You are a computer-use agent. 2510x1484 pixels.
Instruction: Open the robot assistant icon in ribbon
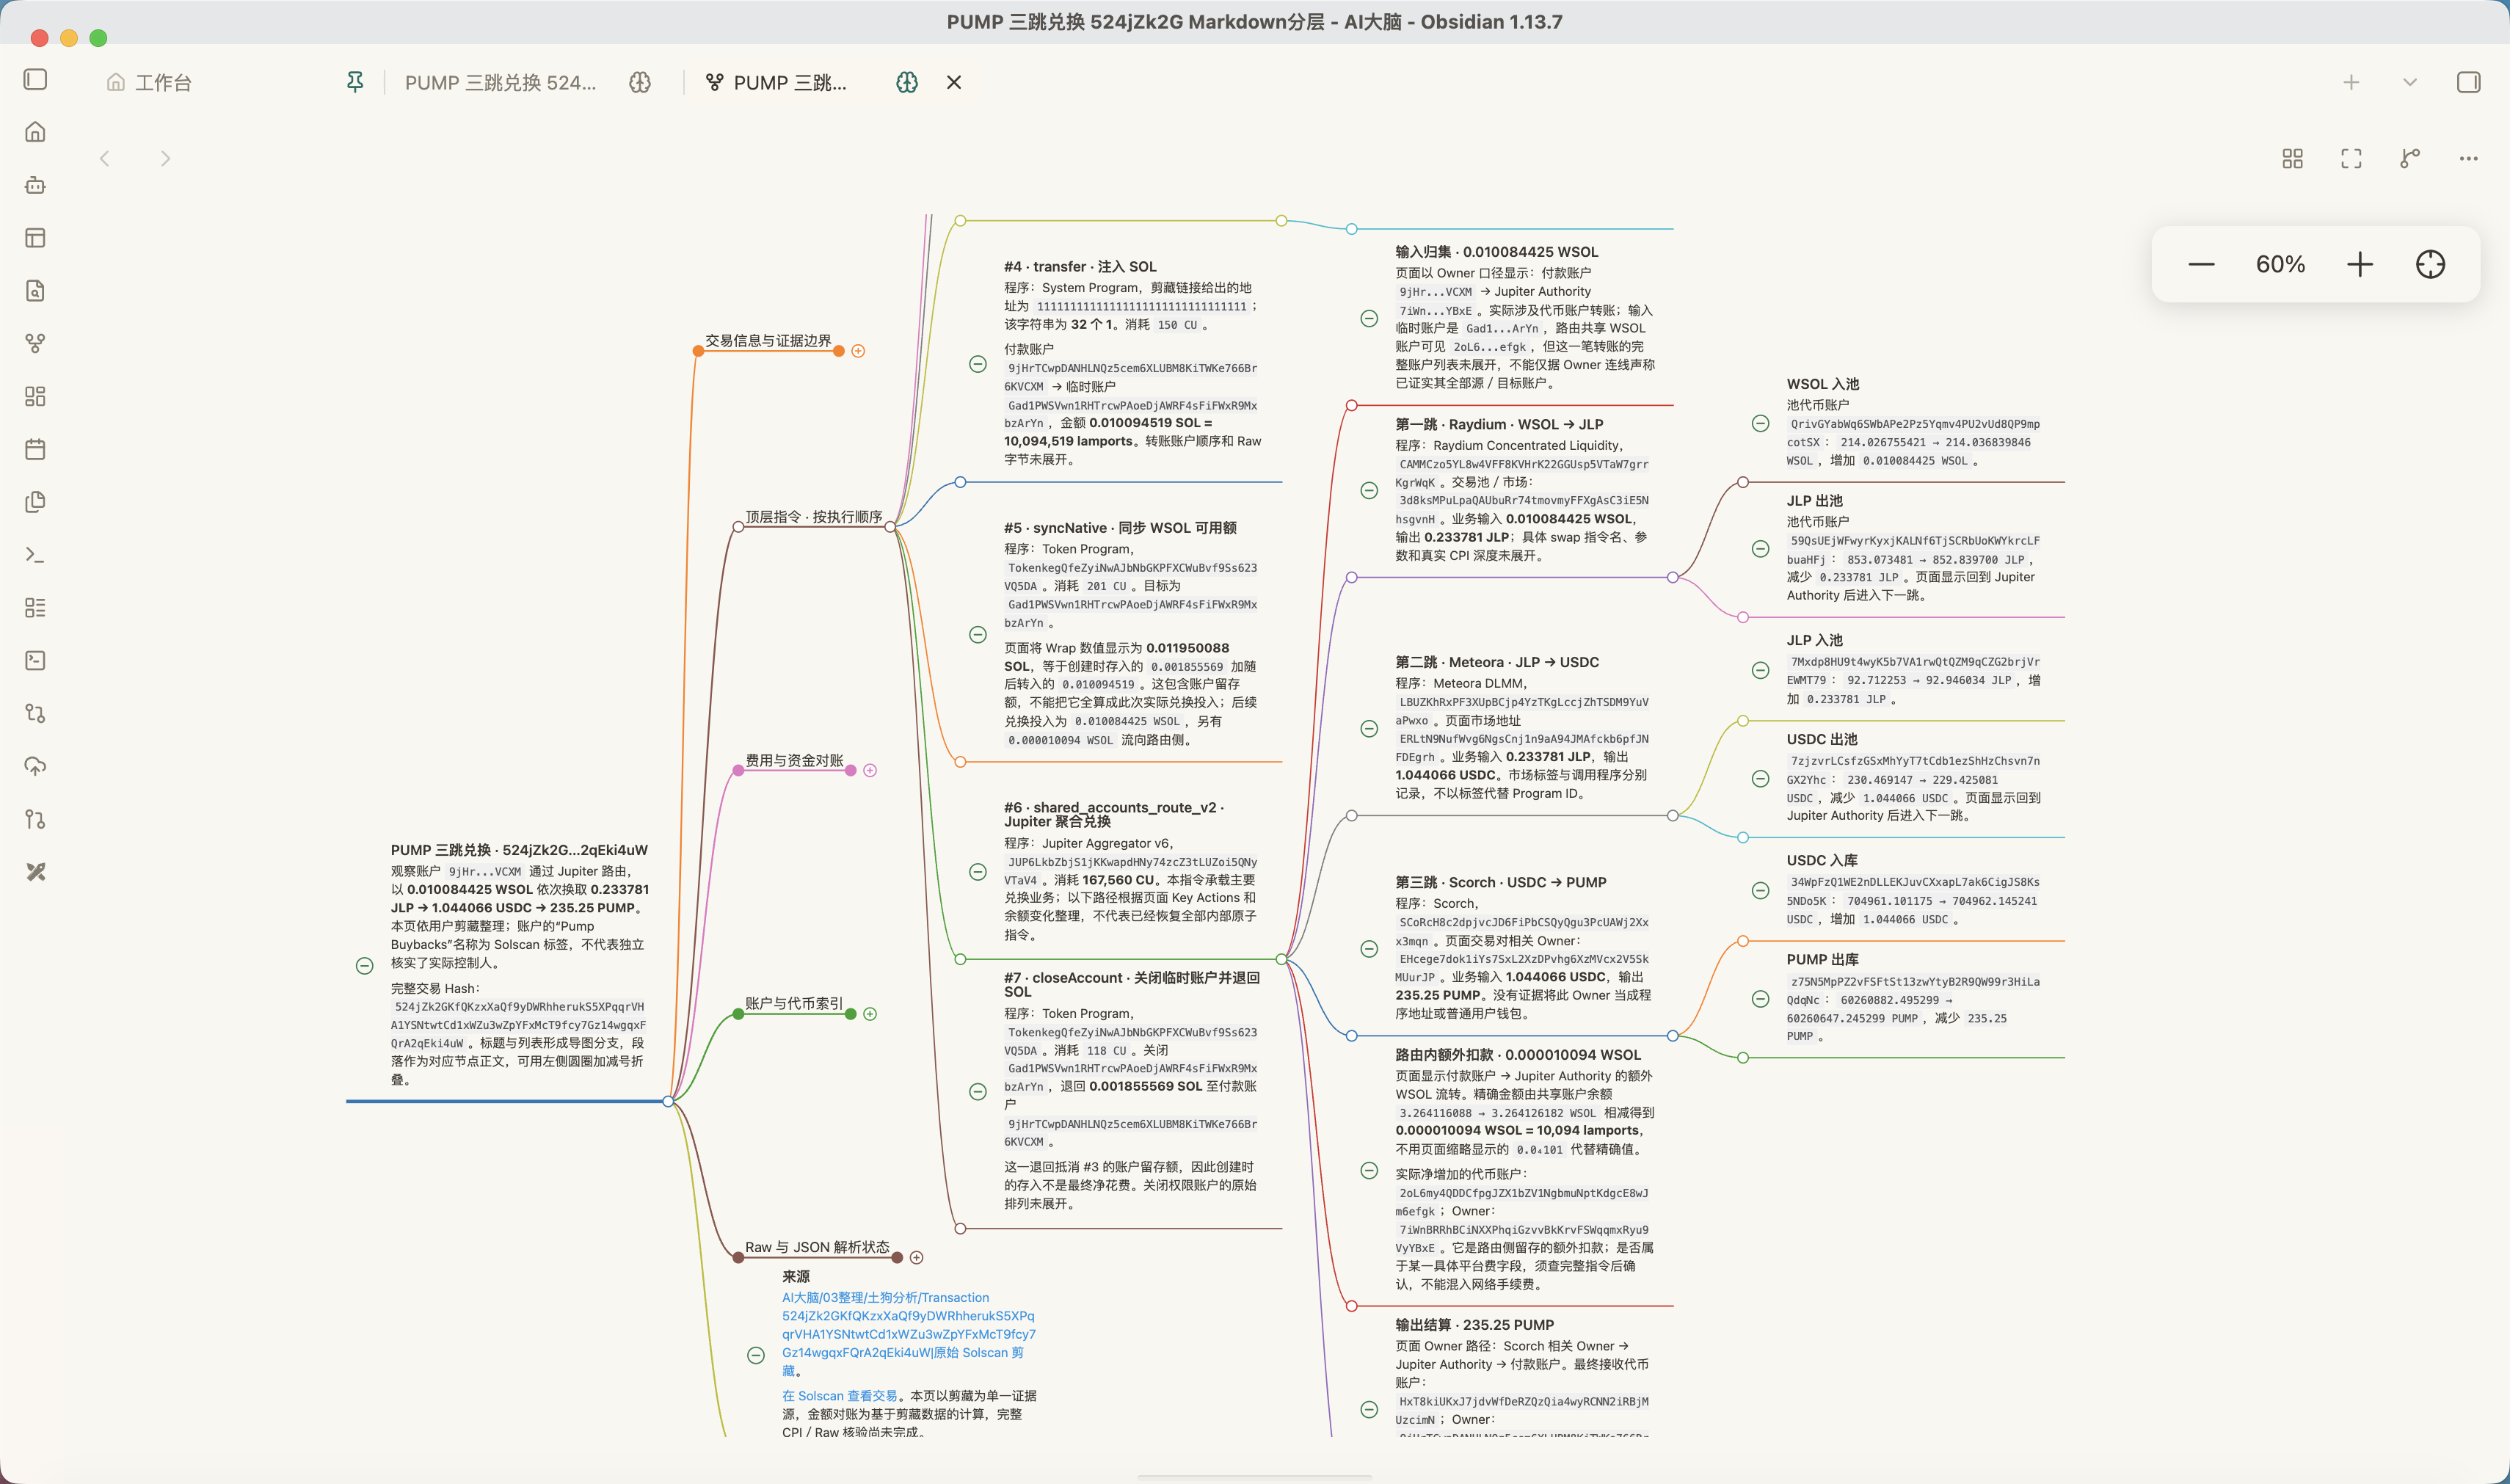(x=35, y=185)
